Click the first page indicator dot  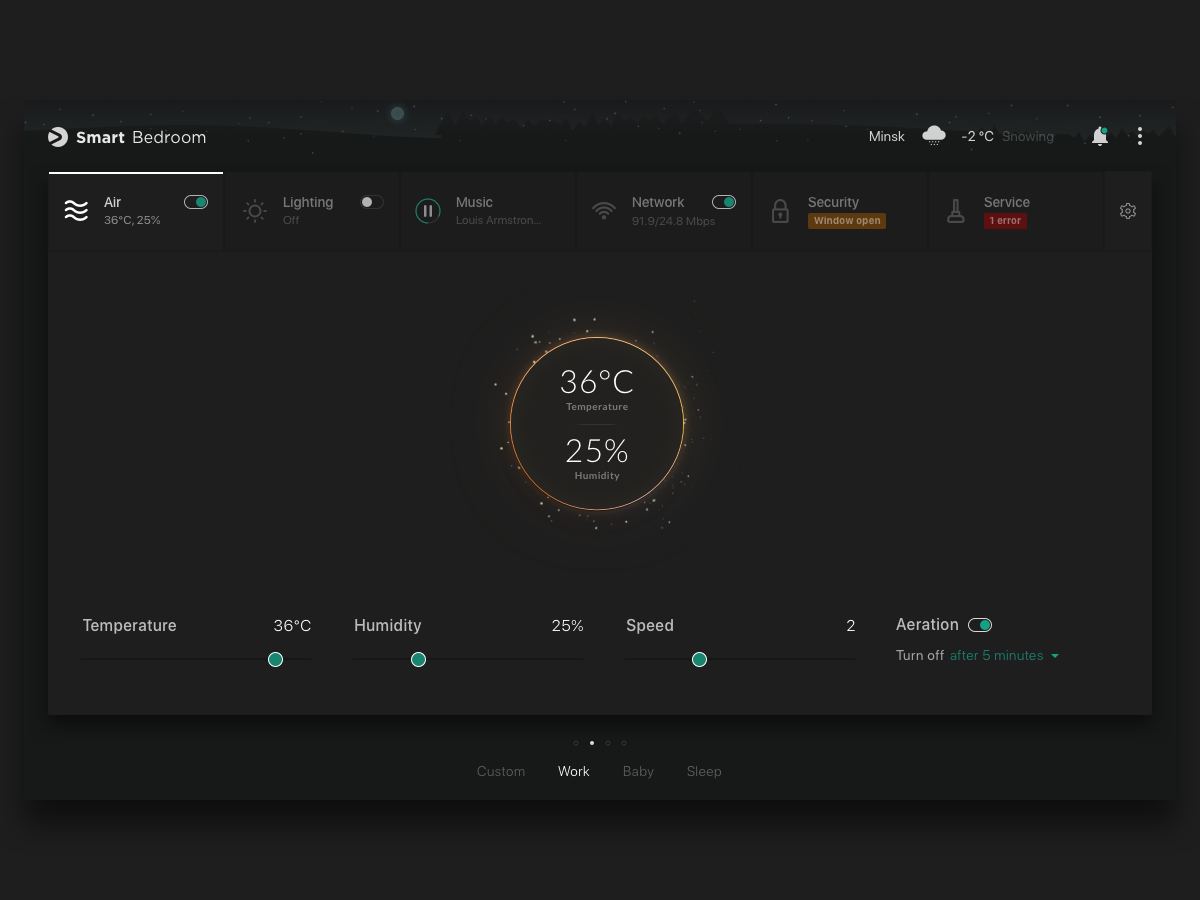coord(576,743)
